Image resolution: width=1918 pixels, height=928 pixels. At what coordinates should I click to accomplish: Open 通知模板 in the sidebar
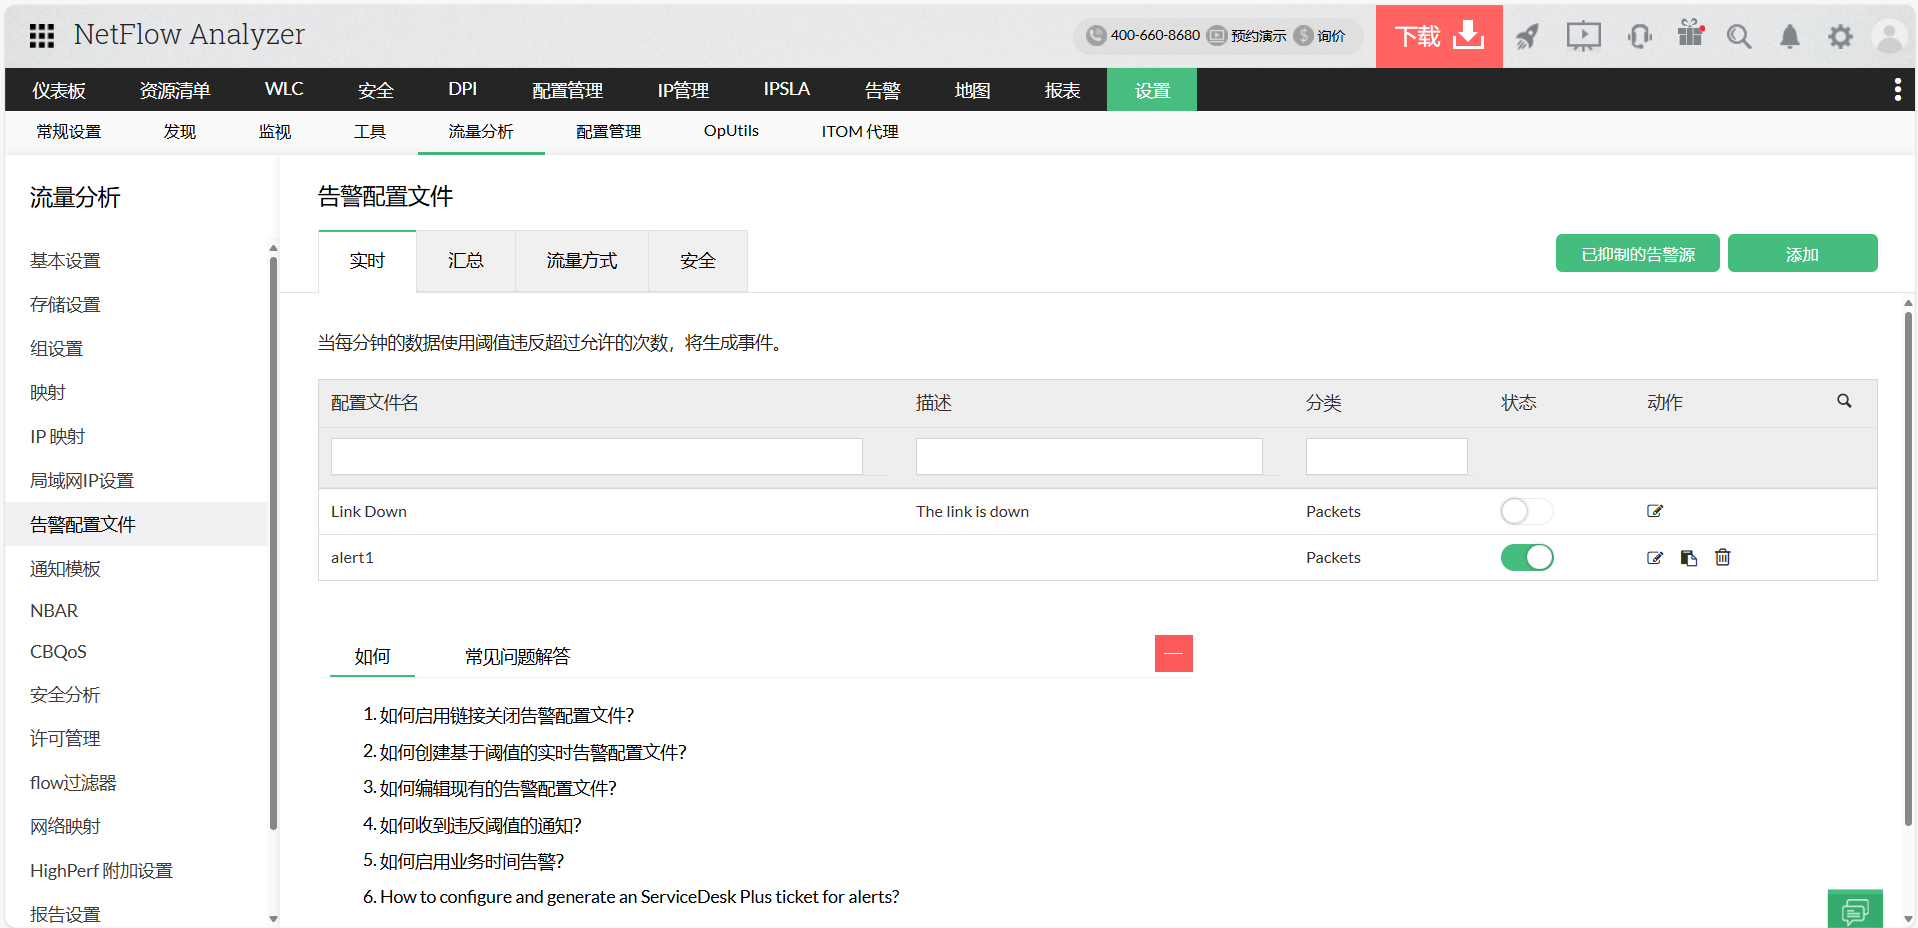point(65,569)
